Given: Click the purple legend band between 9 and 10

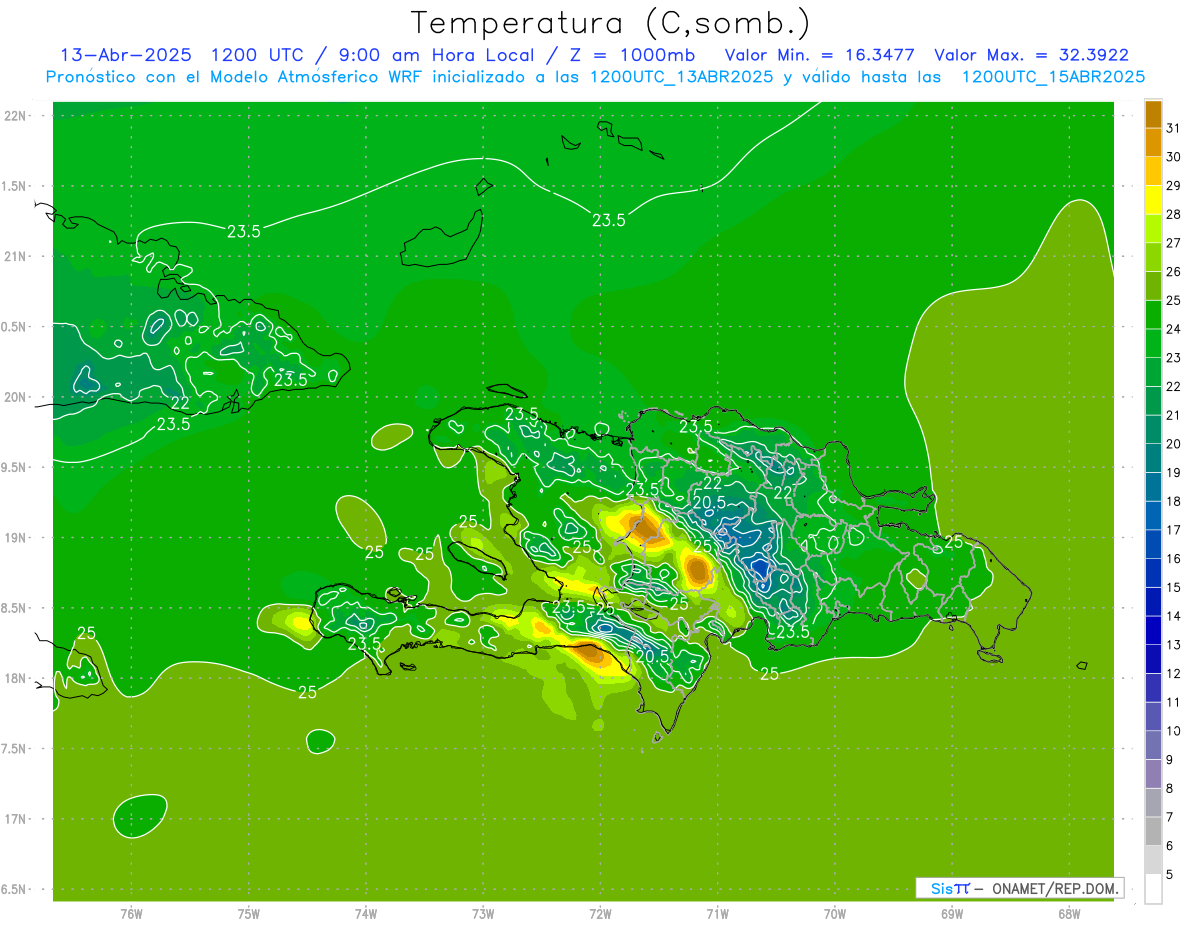Looking at the screenshot, I should coord(1153,745).
